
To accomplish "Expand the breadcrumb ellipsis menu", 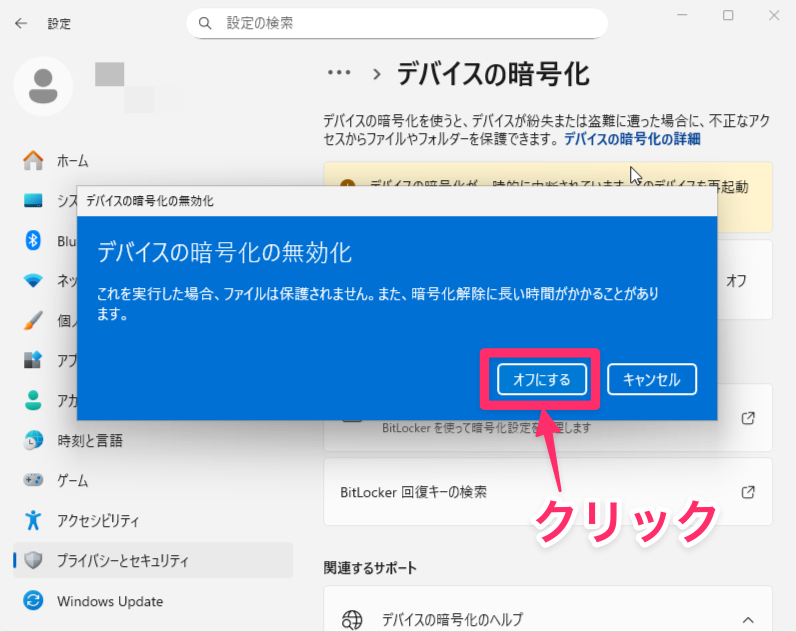I will [x=340, y=73].
